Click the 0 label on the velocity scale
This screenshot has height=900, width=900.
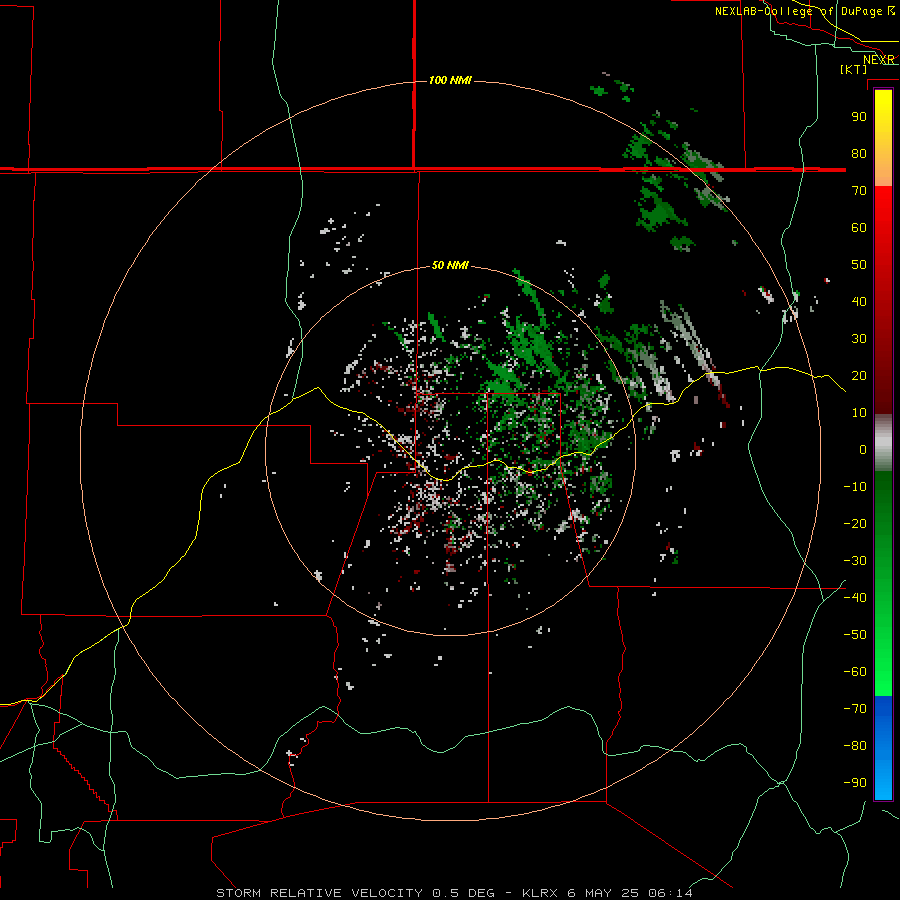pos(863,449)
